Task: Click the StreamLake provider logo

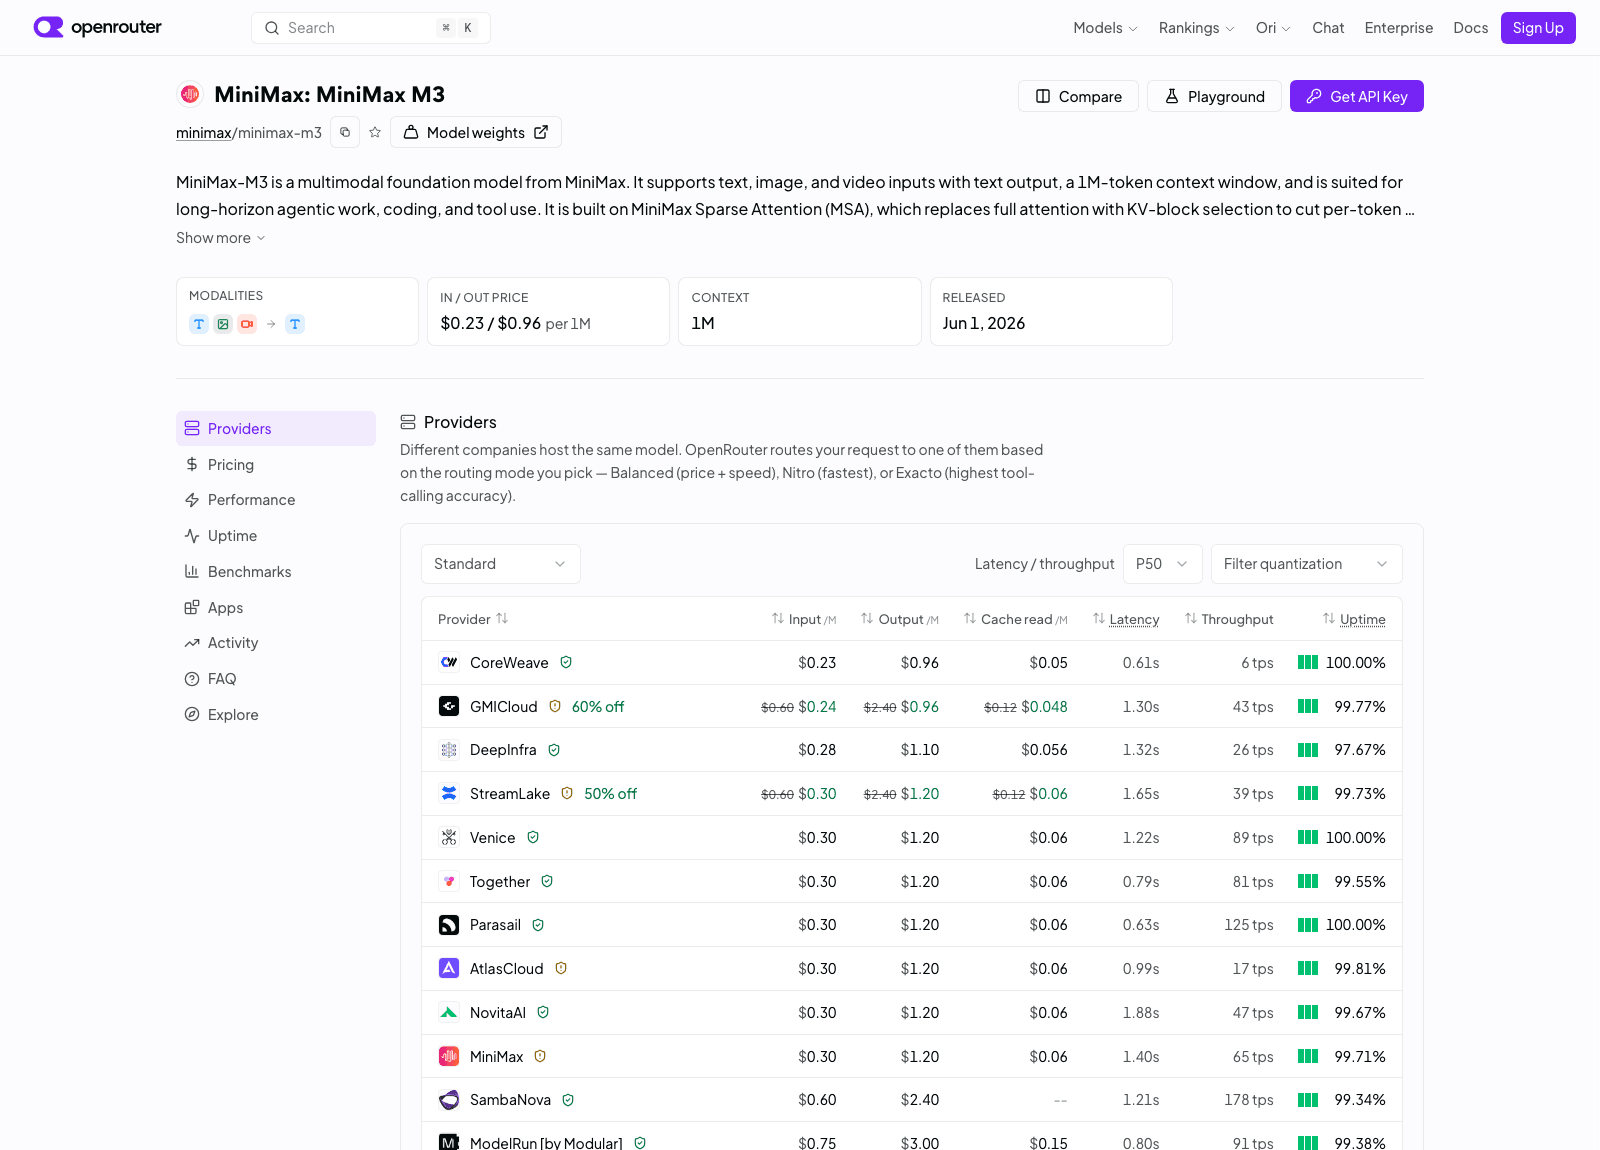Action: pyautogui.click(x=449, y=793)
